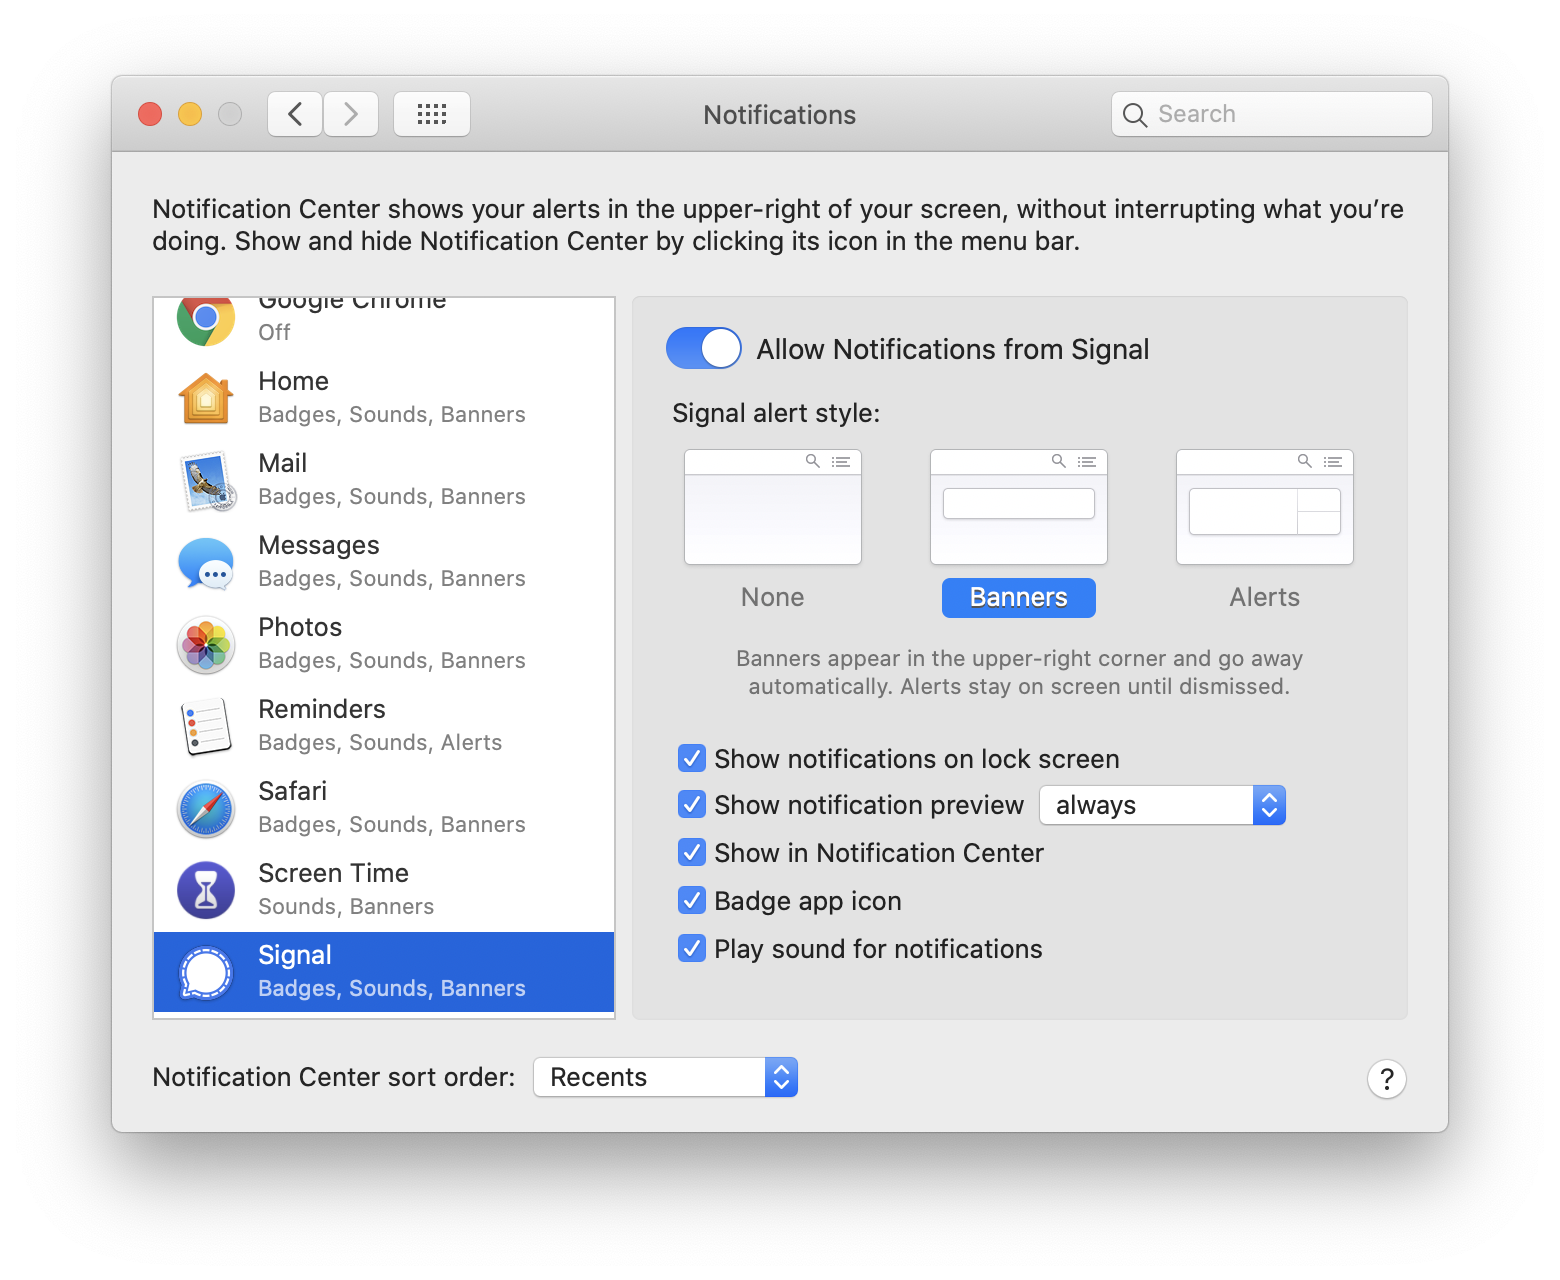Uncheck Show in Notification Center

point(692,852)
